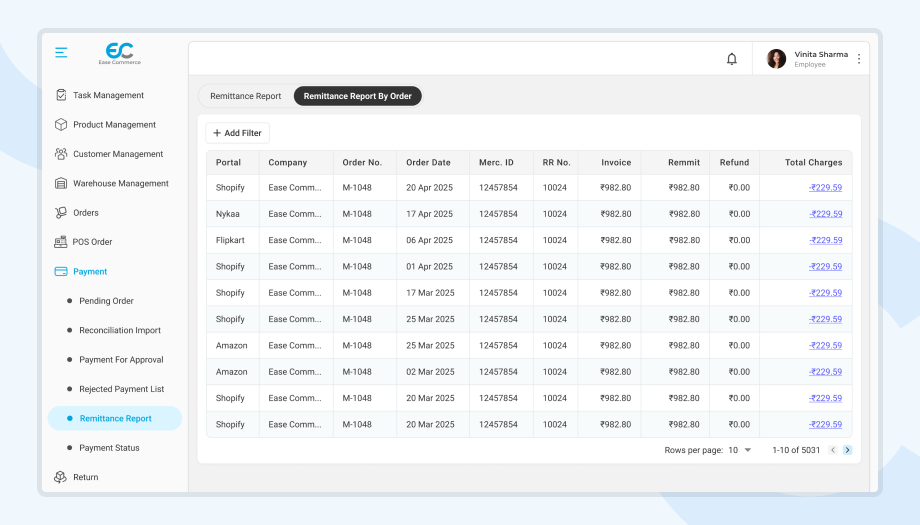Image resolution: width=920 pixels, height=525 pixels.
Task: Click the plus icon in Add Filter
Action: click(217, 133)
